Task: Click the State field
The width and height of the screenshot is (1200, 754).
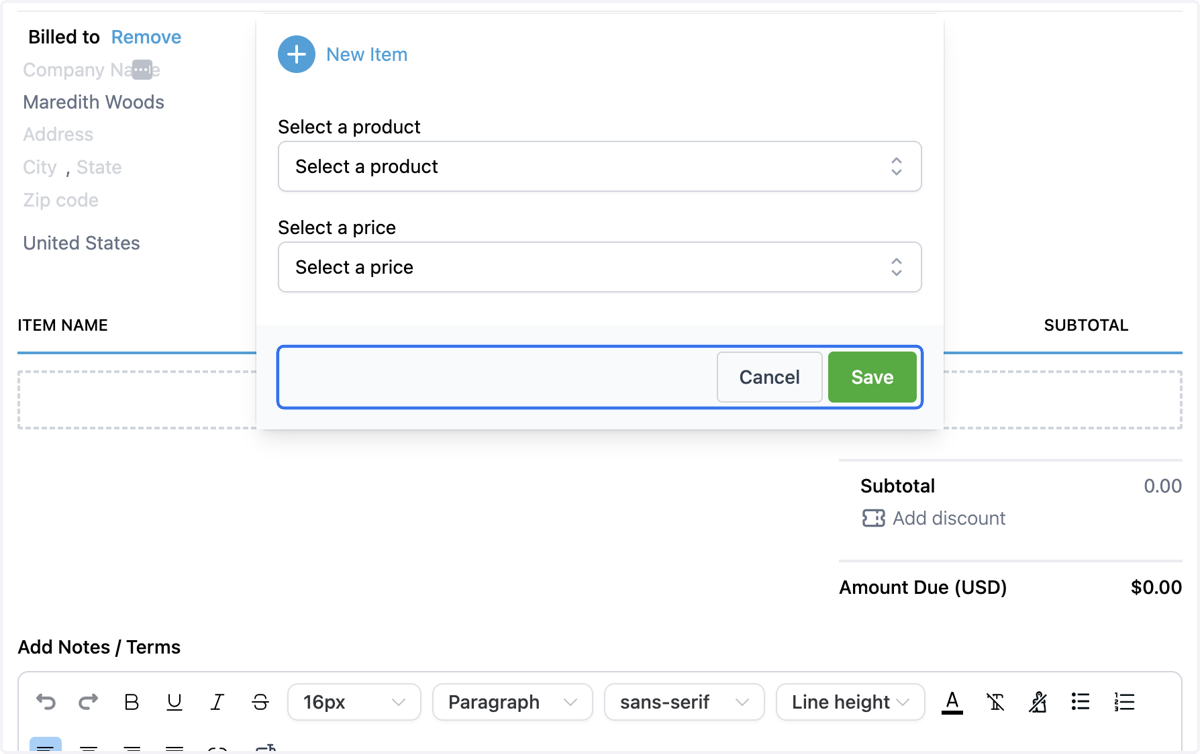Action: [99, 167]
